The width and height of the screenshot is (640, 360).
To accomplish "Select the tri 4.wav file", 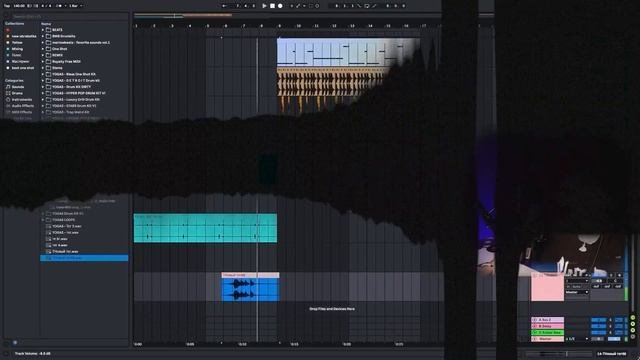I will pyautogui.click(x=60, y=245).
